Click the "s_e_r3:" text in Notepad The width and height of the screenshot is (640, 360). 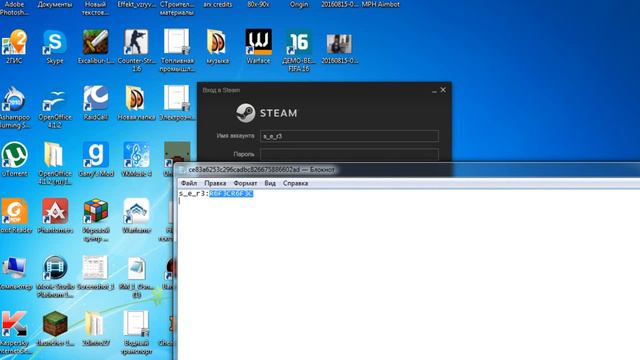tap(194, 193)
